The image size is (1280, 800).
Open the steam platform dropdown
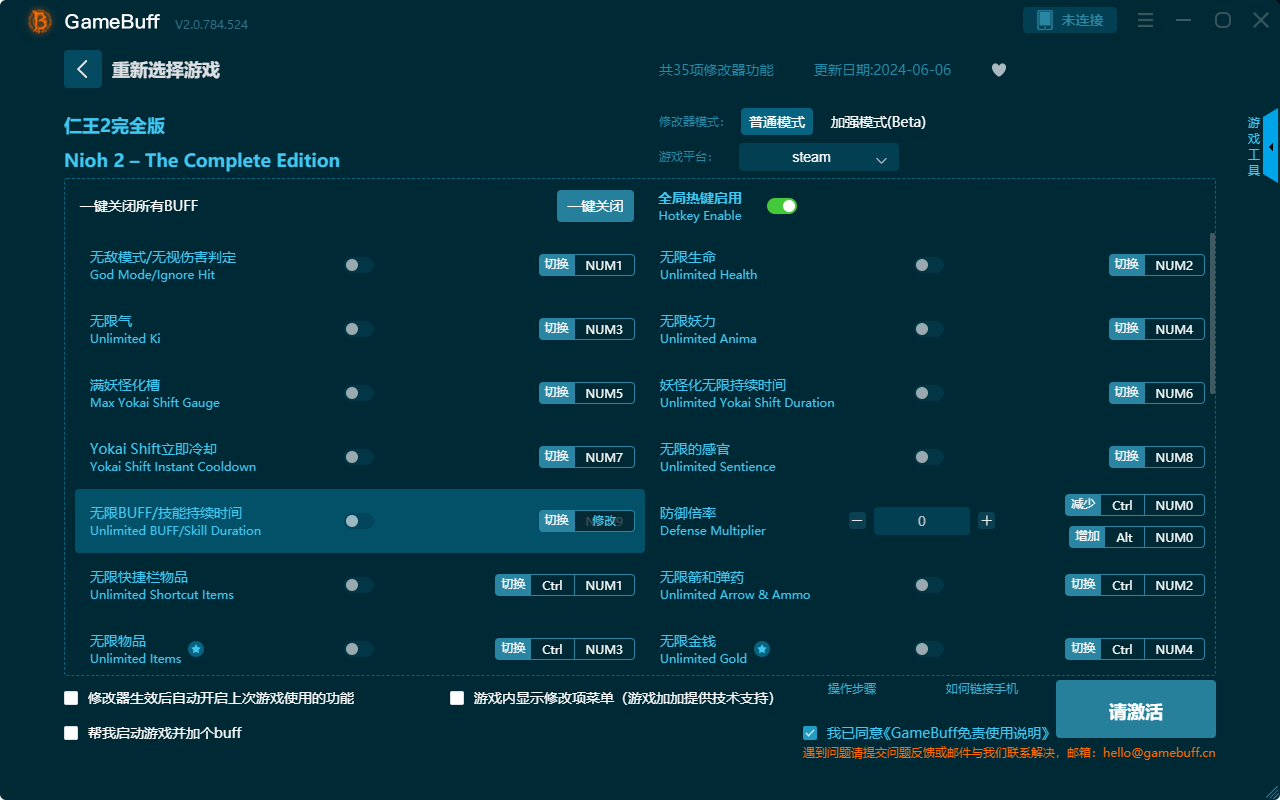[818, 157]
